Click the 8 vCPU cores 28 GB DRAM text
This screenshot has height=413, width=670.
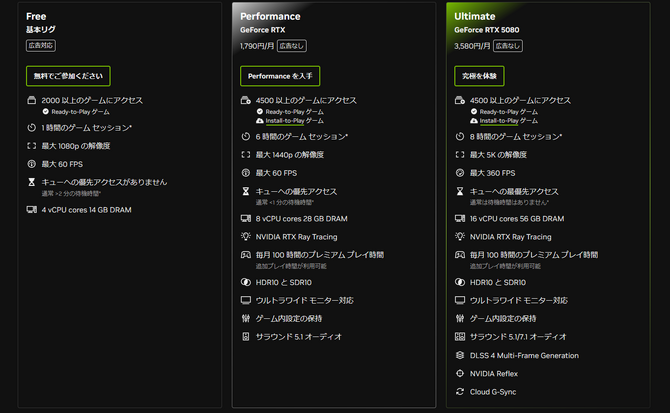tap(301, 219)
